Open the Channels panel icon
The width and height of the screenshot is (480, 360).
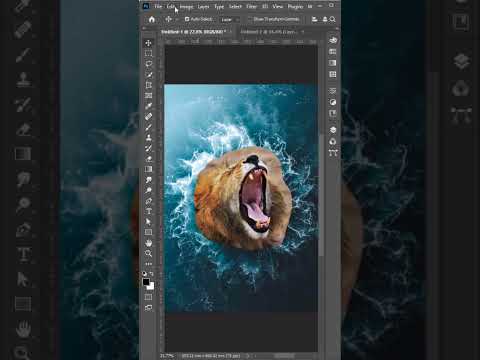point(333,142)
